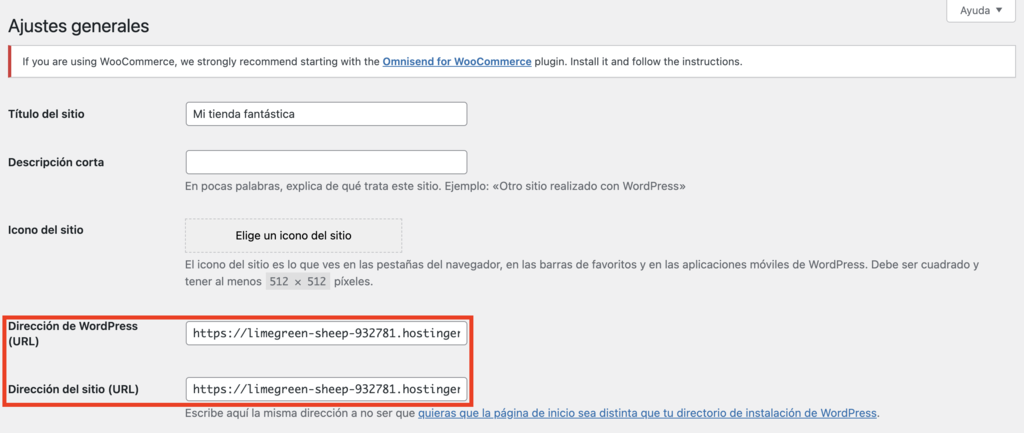This screenshot has height=433, width=1024.
Task: Click the "En pocas palabras" help text
Action: 435,186
